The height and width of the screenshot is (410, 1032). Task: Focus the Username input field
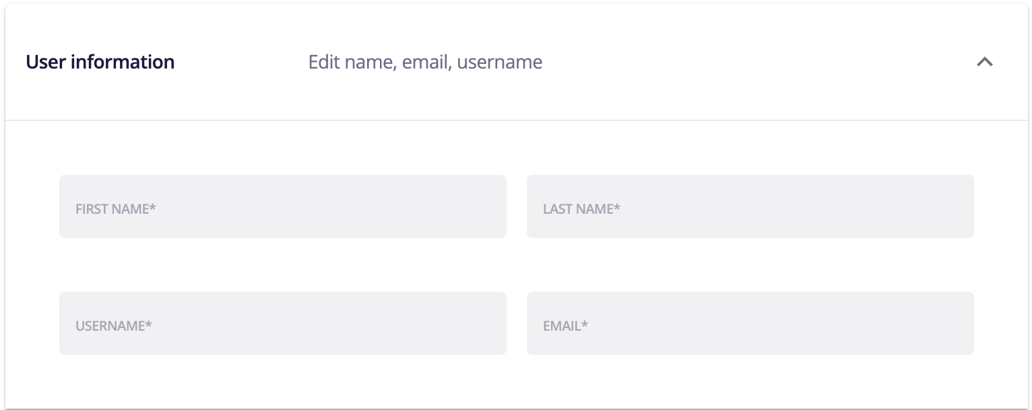click(282, 323)
